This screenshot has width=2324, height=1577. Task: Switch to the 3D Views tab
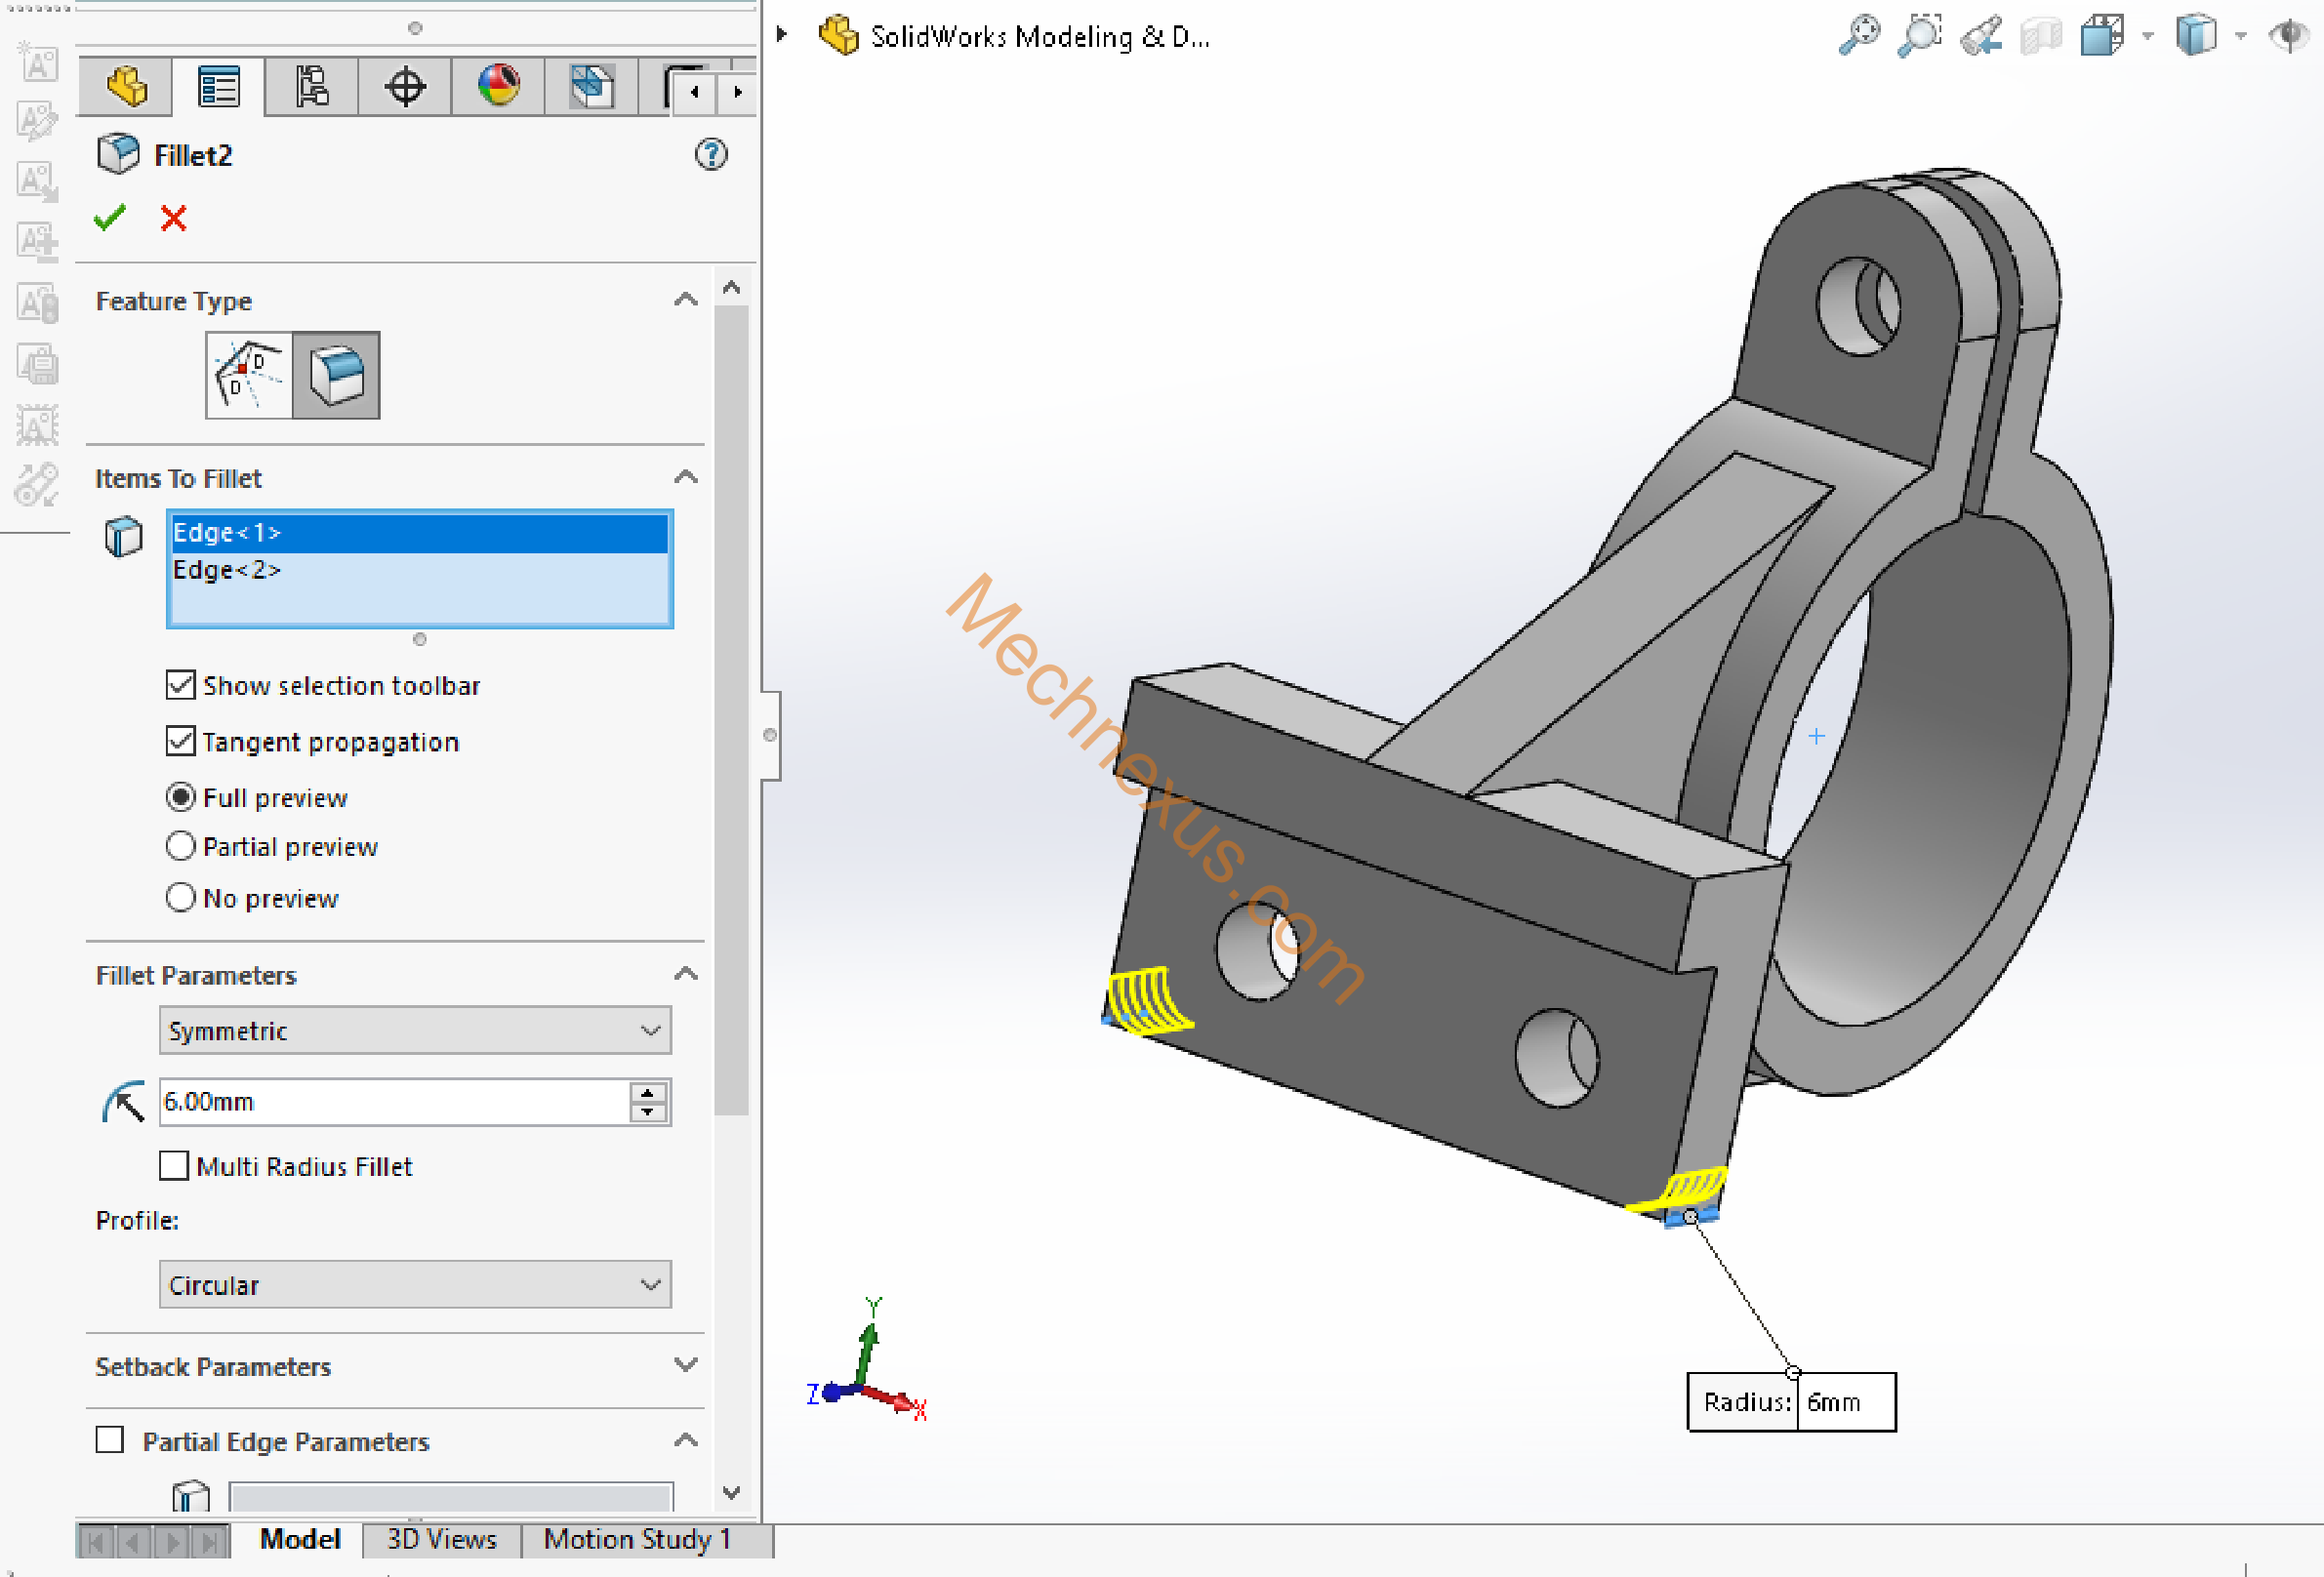tap(441, 1539)
